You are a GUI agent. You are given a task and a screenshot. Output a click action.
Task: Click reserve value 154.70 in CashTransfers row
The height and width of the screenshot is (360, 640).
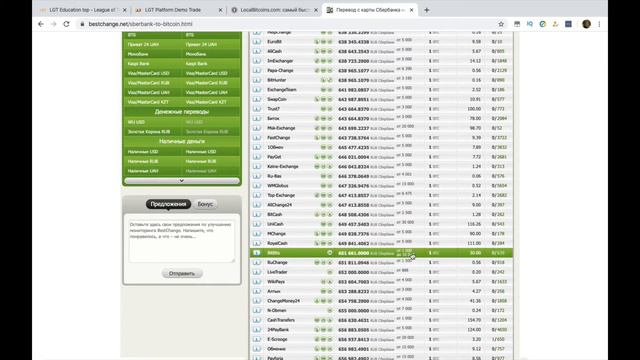(x=474, y=320)
